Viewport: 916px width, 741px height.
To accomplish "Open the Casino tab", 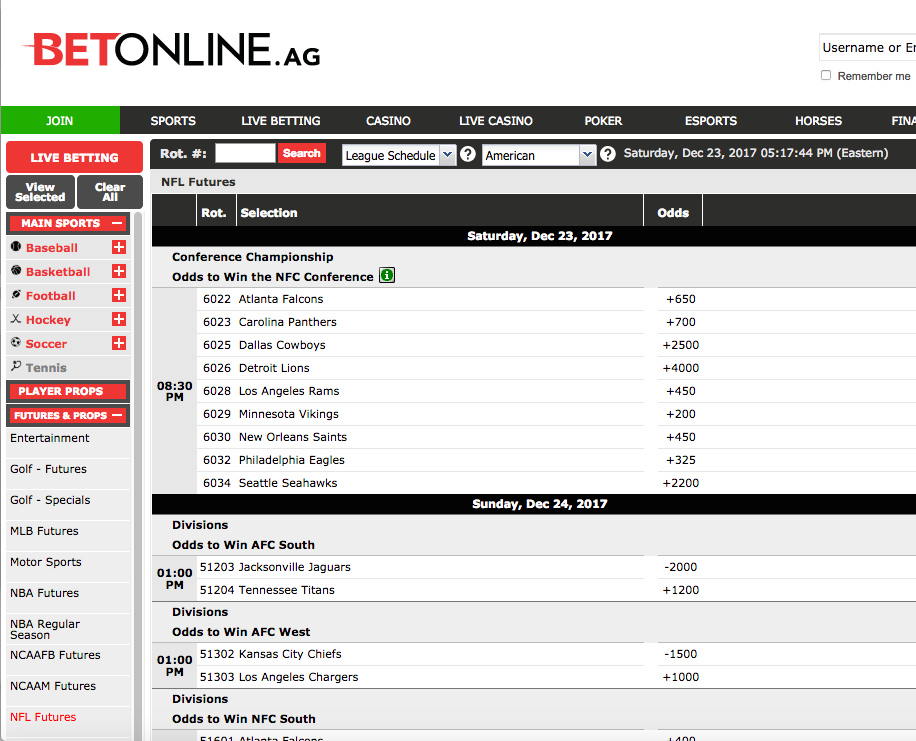I will [x=388, y=121].
